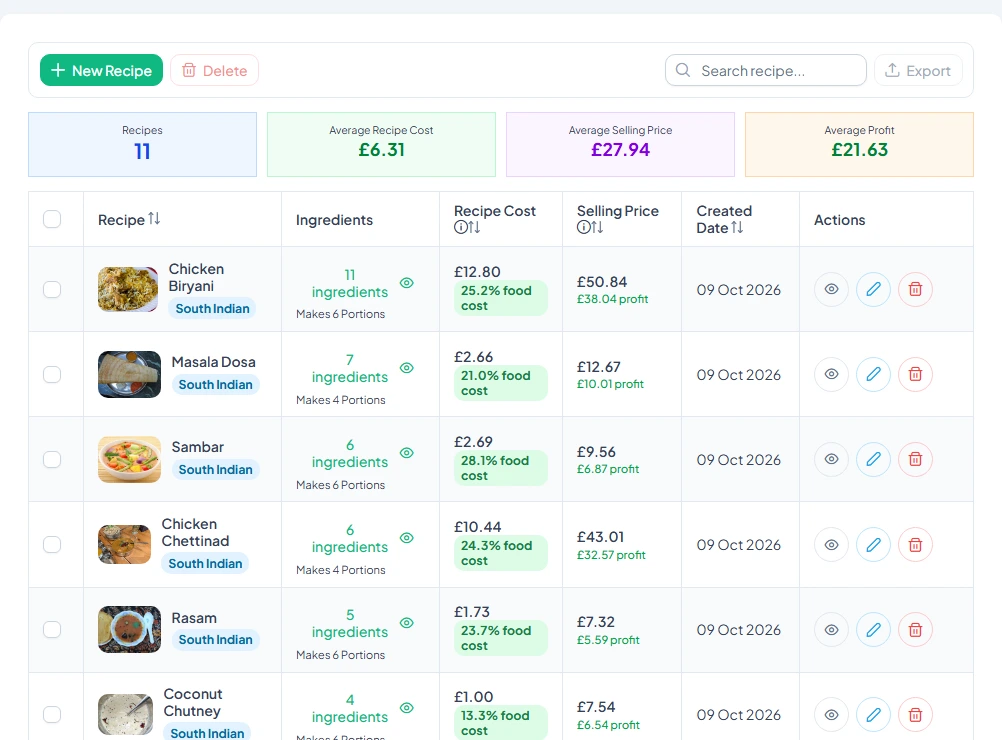
Task: Sort by Recipe column arrows
Action: 154,219
